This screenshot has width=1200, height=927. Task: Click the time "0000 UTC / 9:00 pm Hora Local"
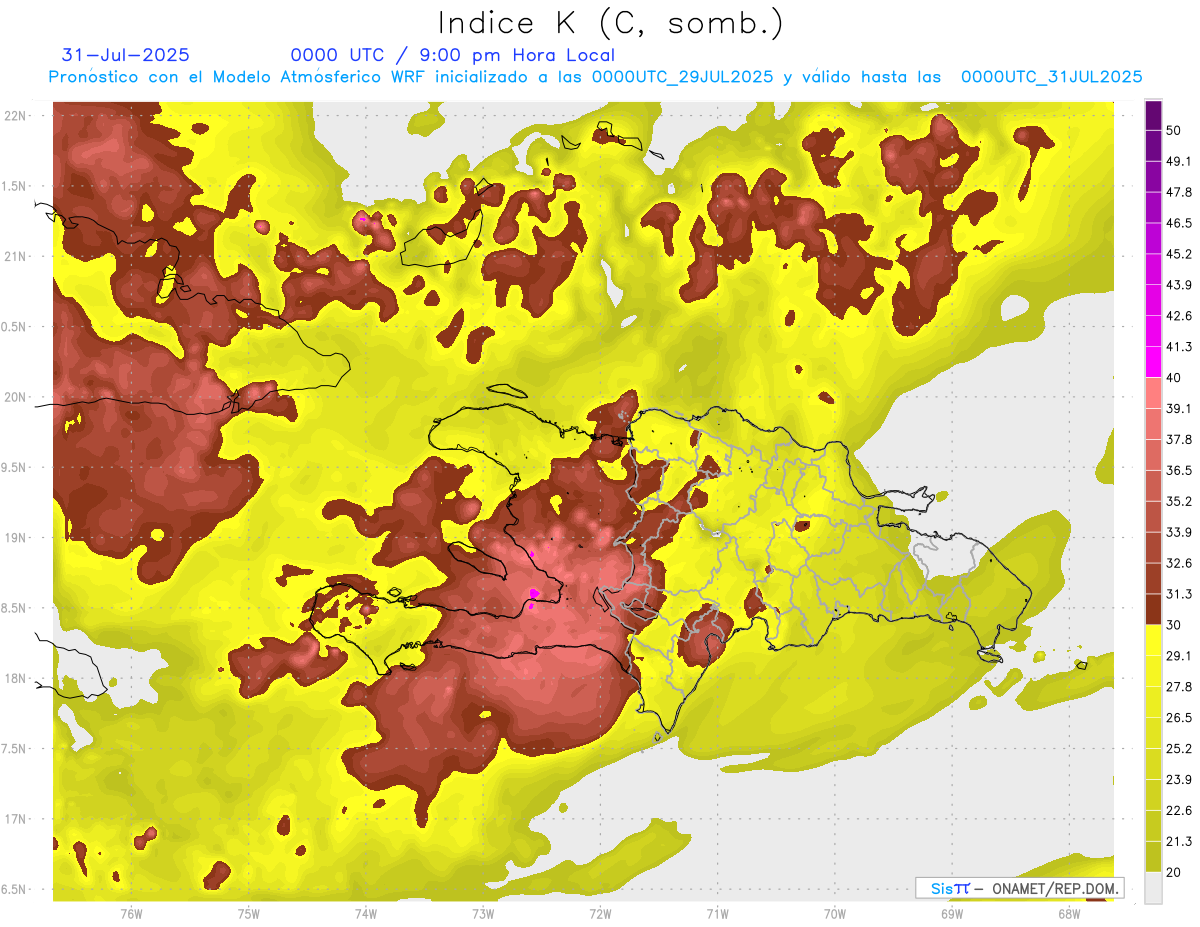point(453,55)
